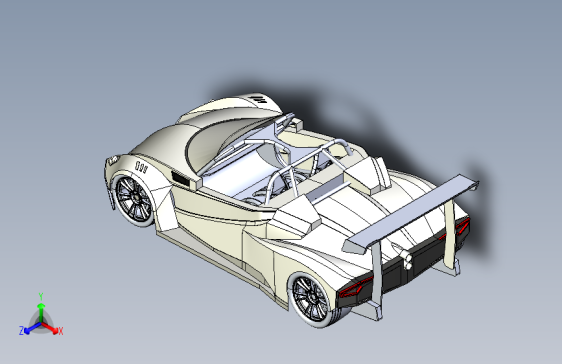Click the blue Z axis of orientation triad
The width and height of the screenshot is (562, 364).
(x=30, y=329)
